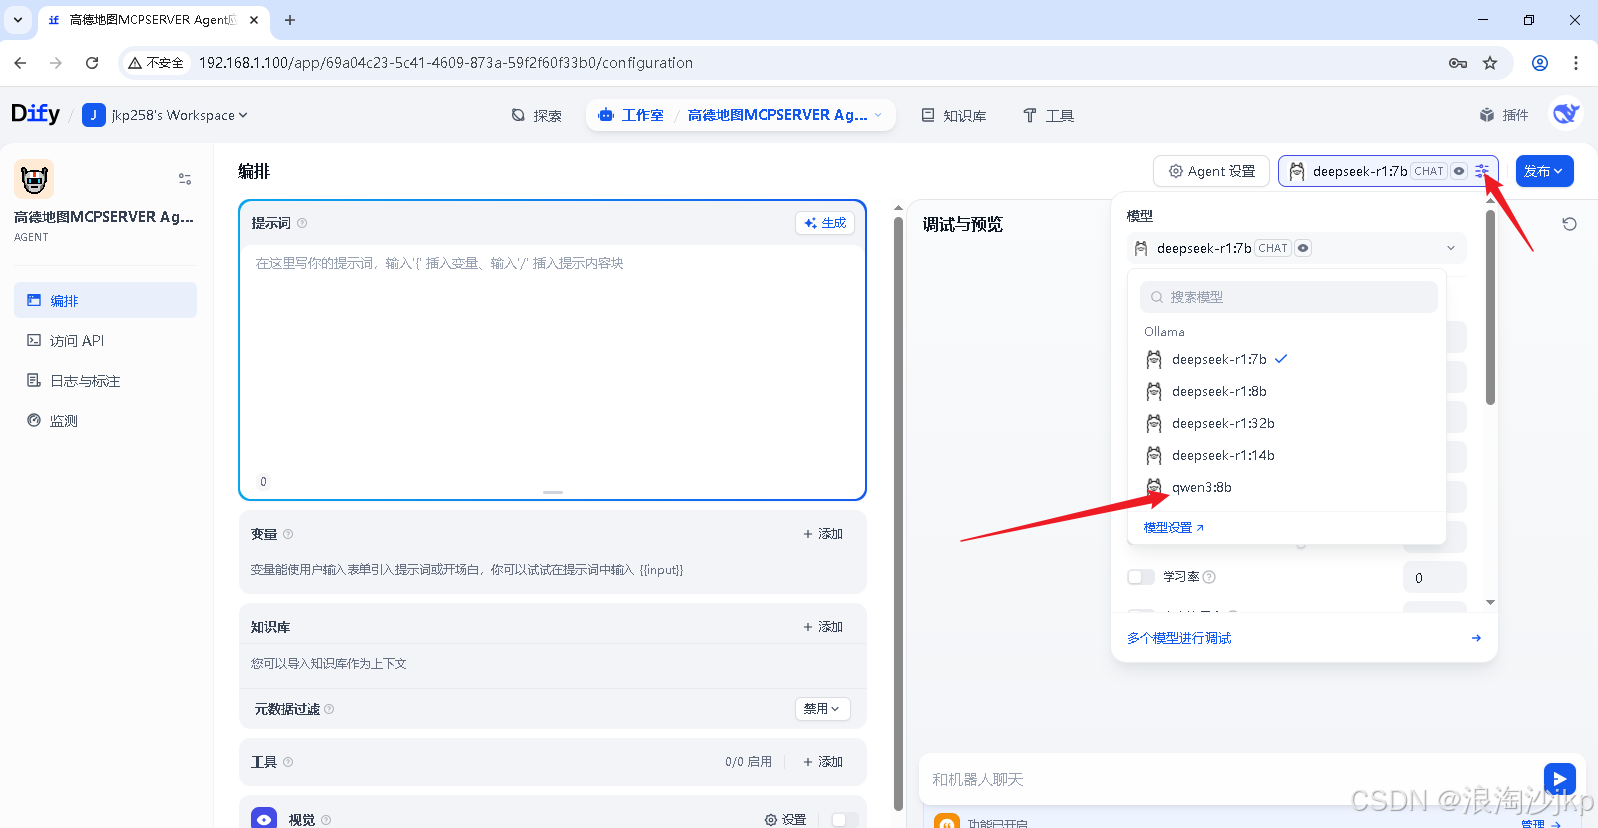This screenshot has height=828, width=1598.
Task: Show the tools help icon
Action: point(288,762)
